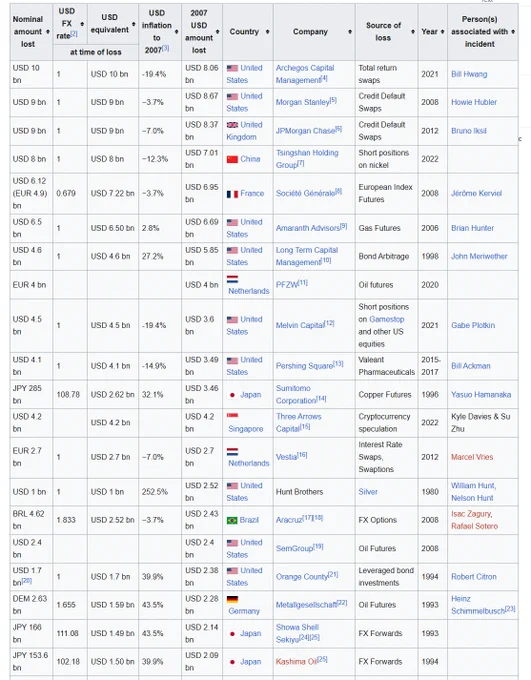Open Tsingshan Holding Group link

click(307, 159)
